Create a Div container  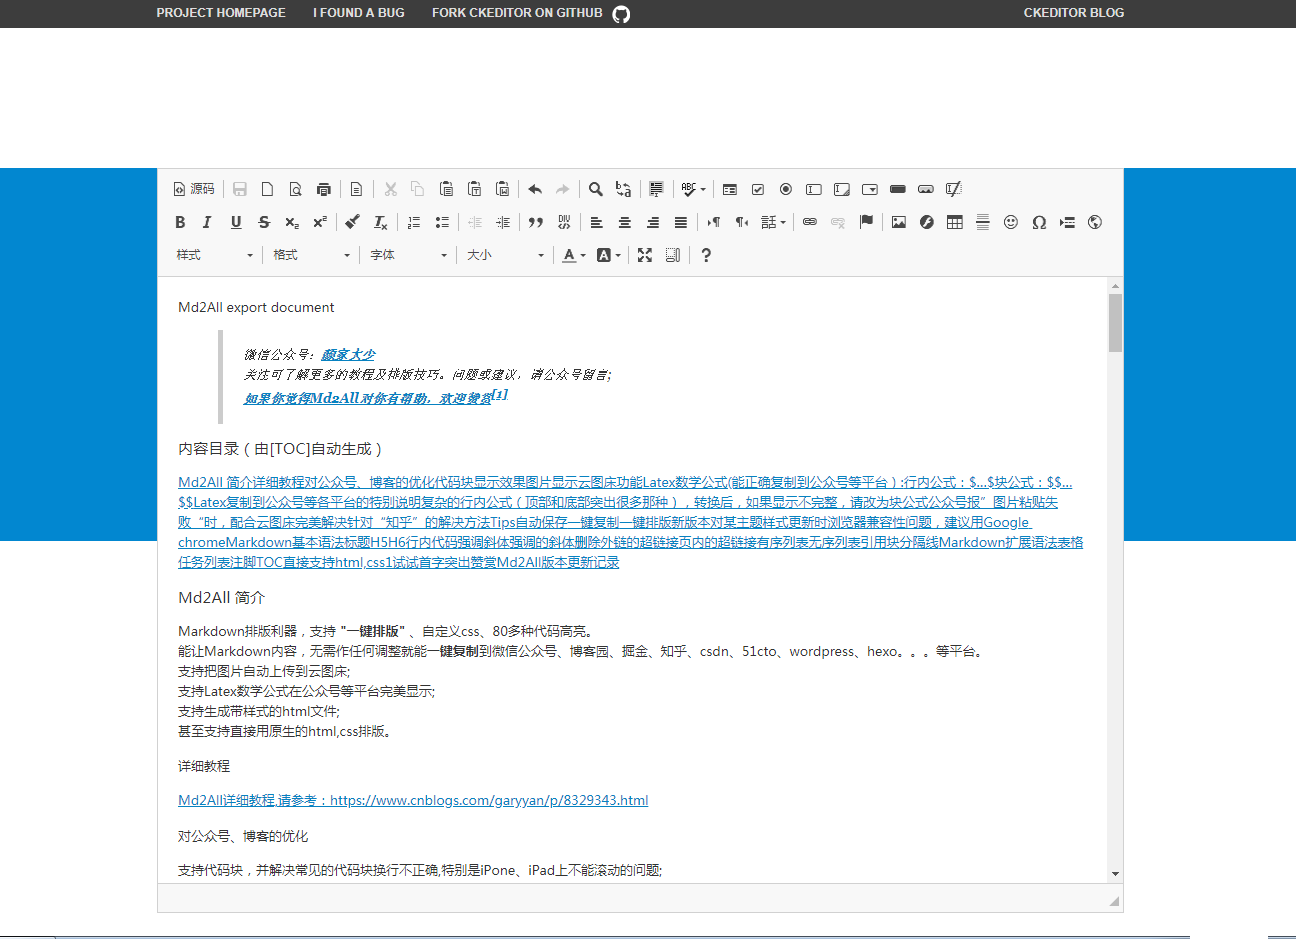tap(564, 222)
